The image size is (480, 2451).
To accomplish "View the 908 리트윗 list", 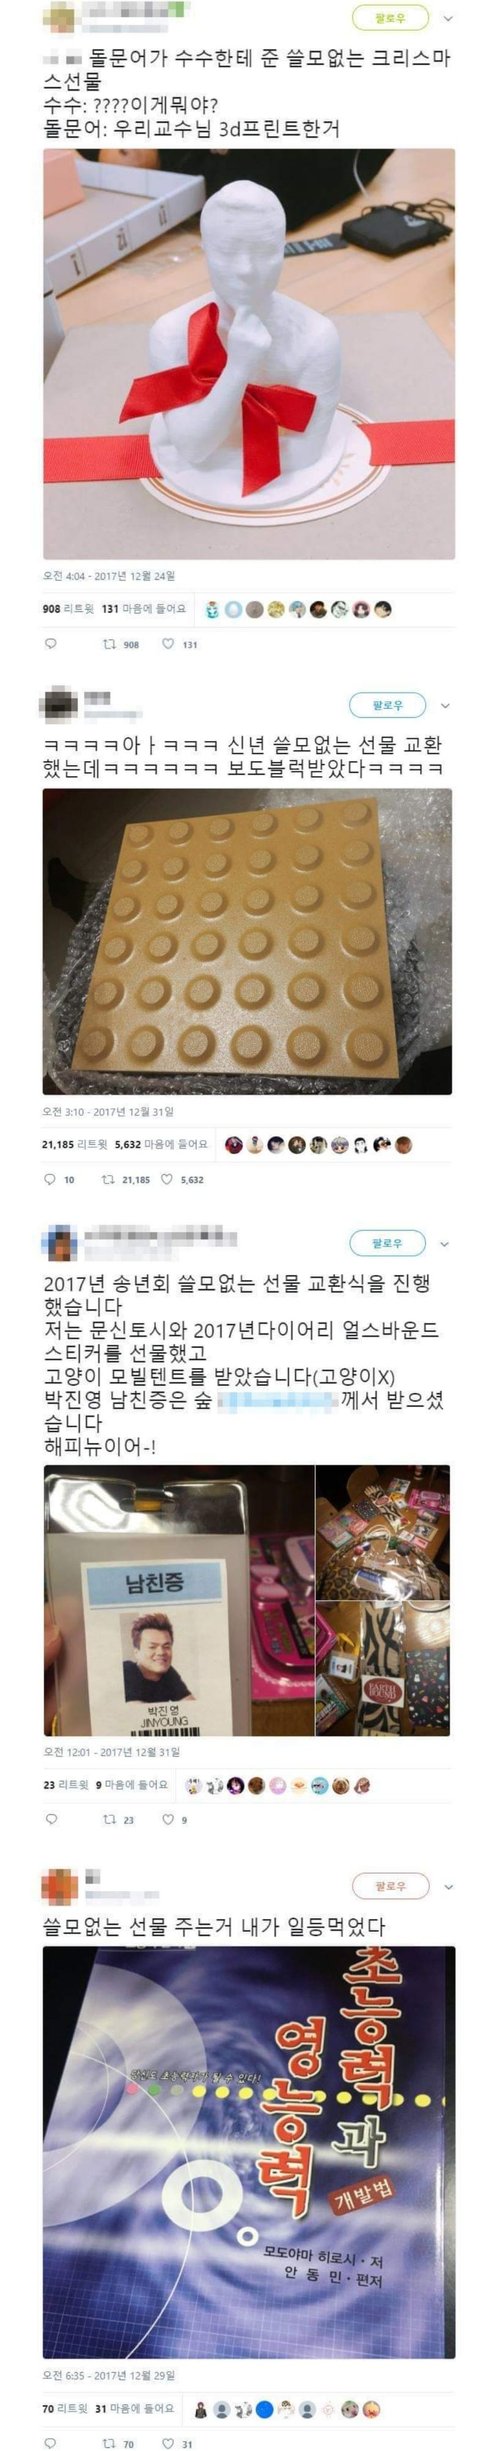I will tap(68, 608).
